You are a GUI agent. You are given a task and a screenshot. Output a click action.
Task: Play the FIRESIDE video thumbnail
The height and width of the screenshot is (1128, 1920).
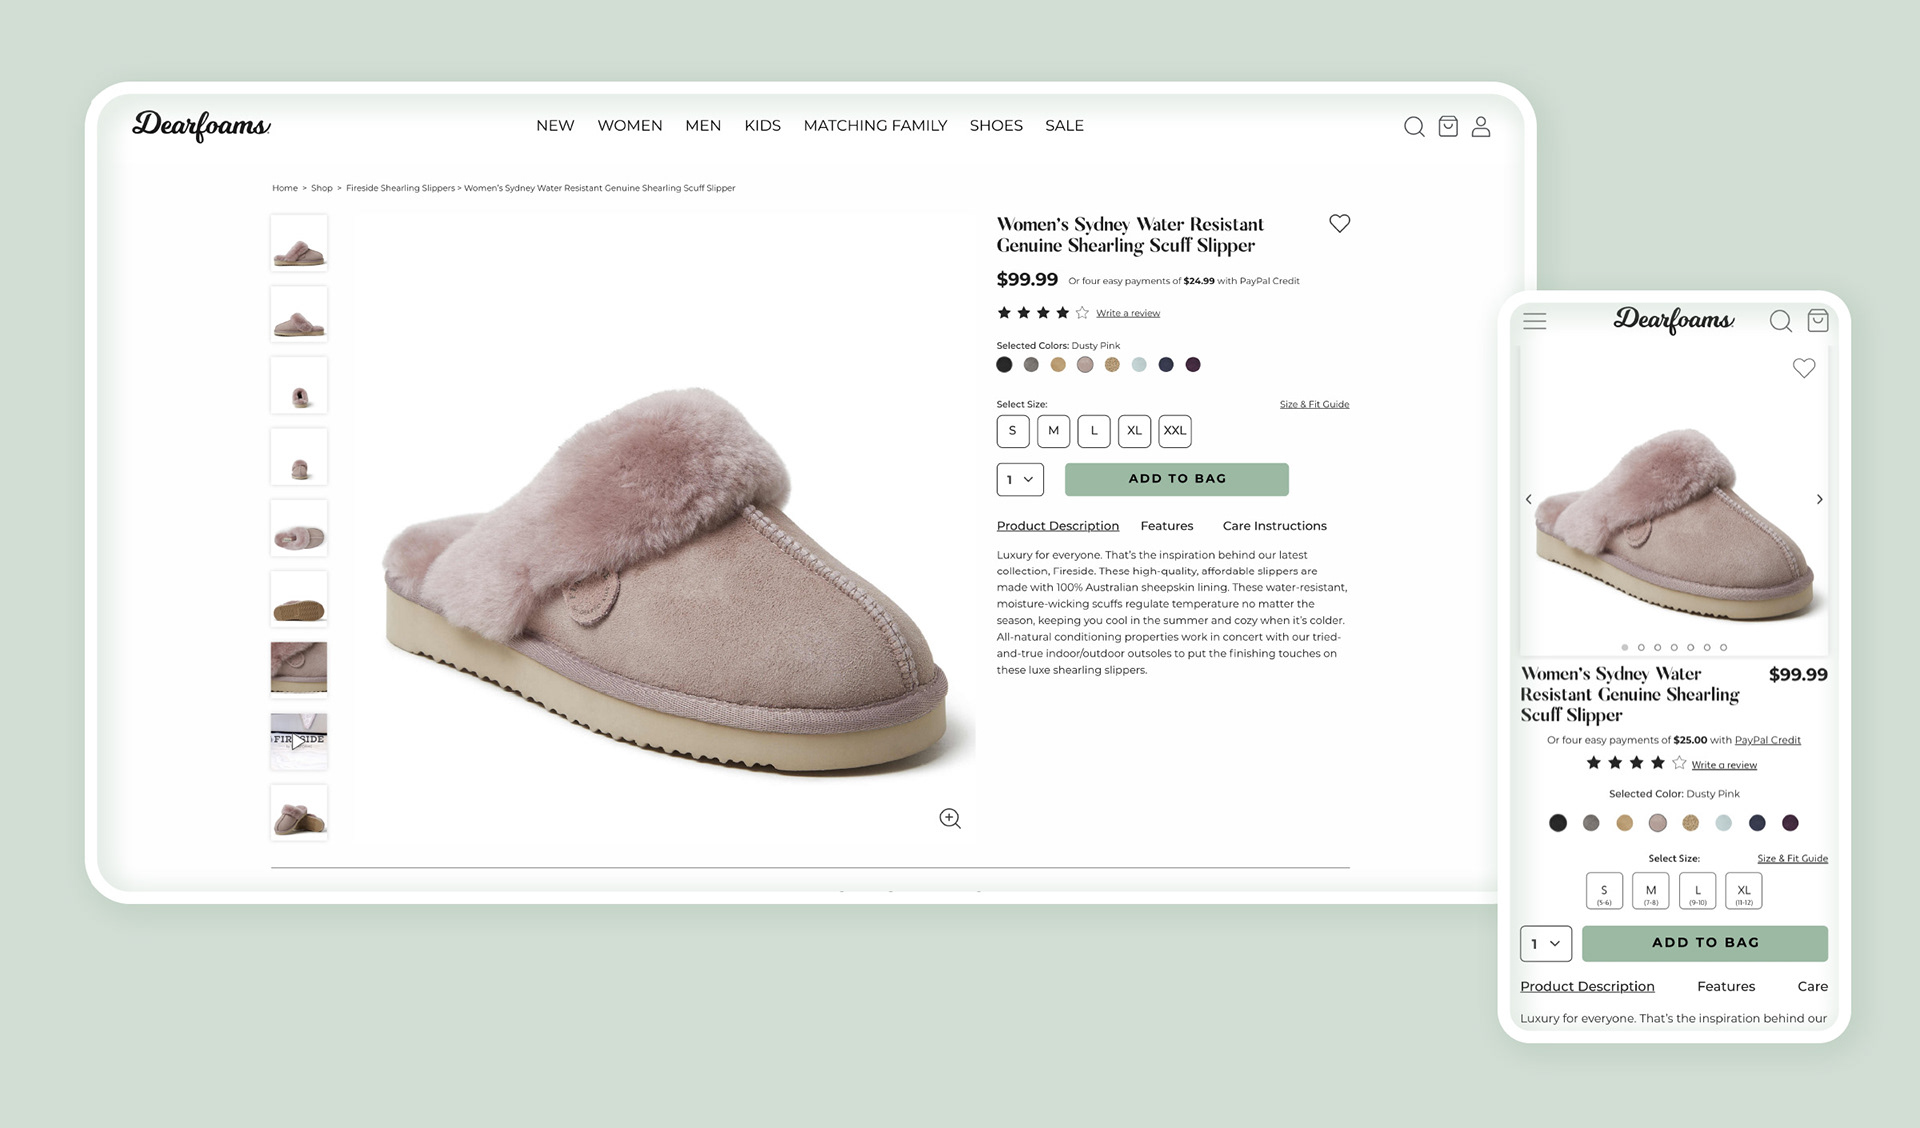(x=298, y=740)
